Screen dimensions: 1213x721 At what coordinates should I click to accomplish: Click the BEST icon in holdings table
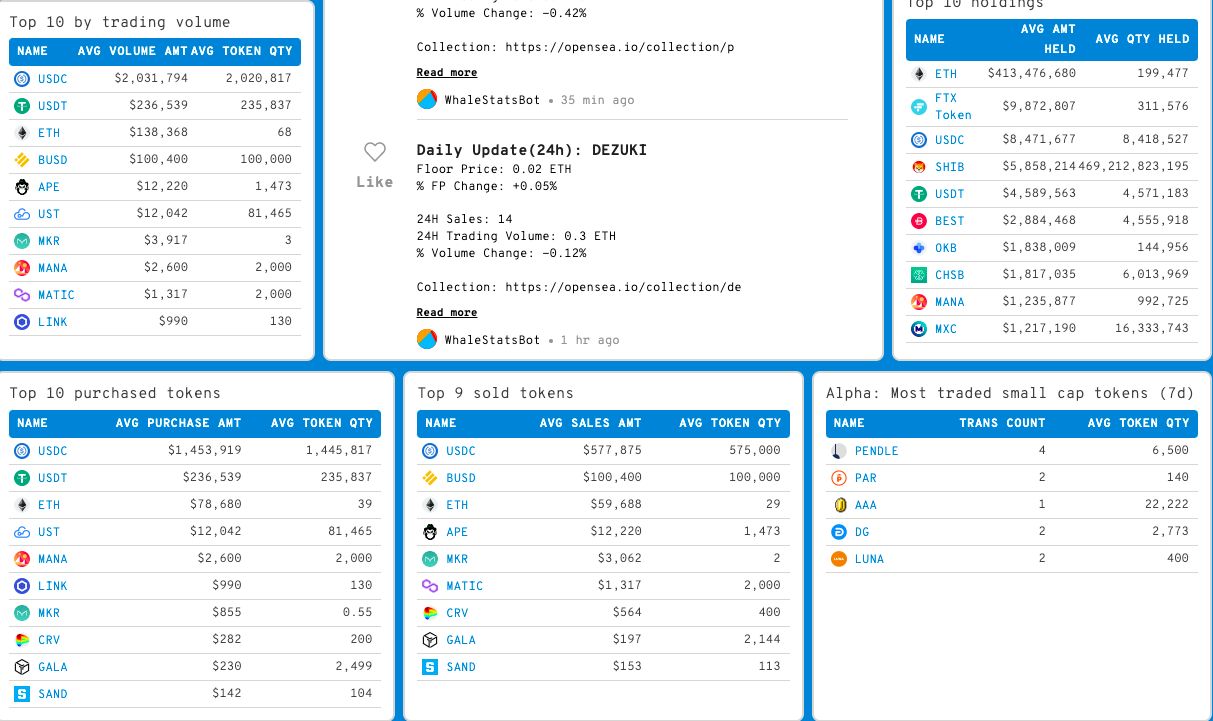[919, 221]
